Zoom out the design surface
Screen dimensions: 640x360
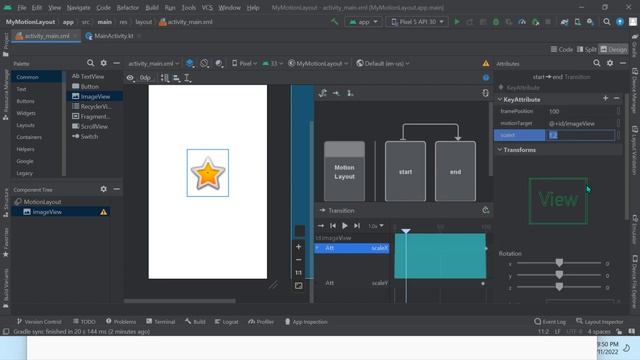pyautogui.click(x=298, y=260)
